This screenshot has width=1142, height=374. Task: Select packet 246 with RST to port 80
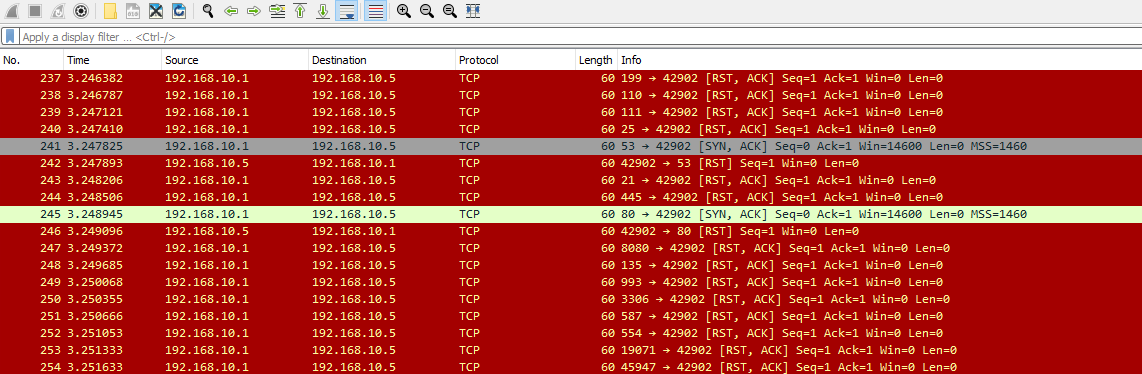[x=571, y=231]
